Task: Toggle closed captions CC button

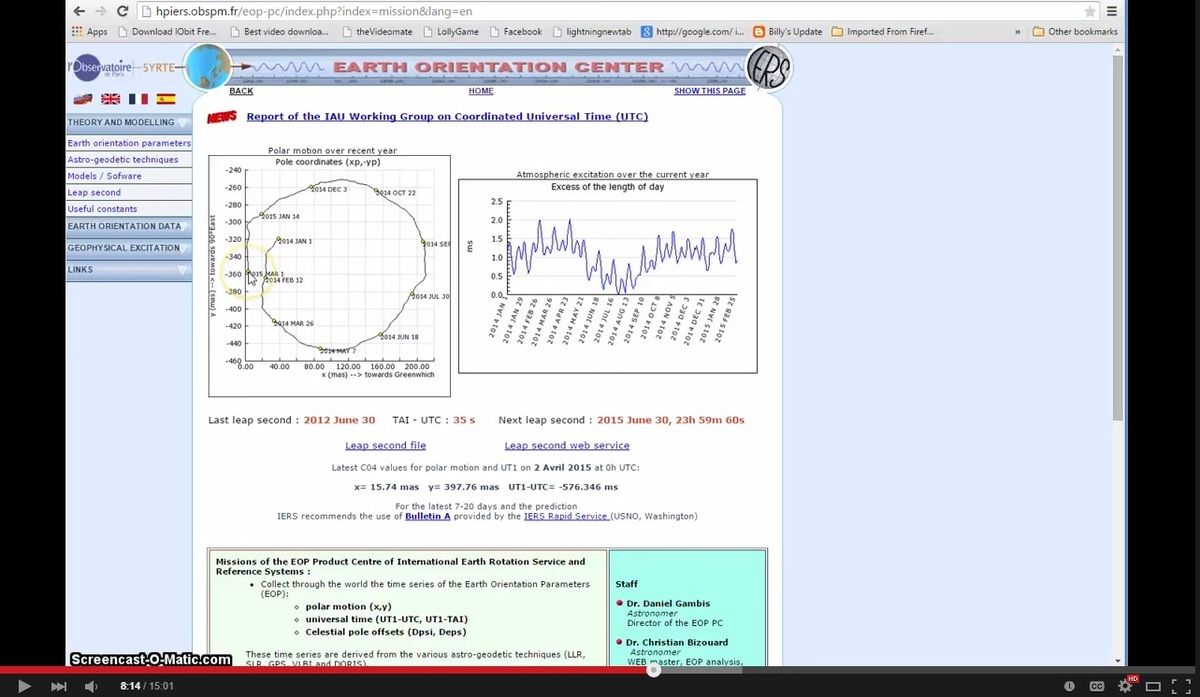Action: pos(1097,686)
